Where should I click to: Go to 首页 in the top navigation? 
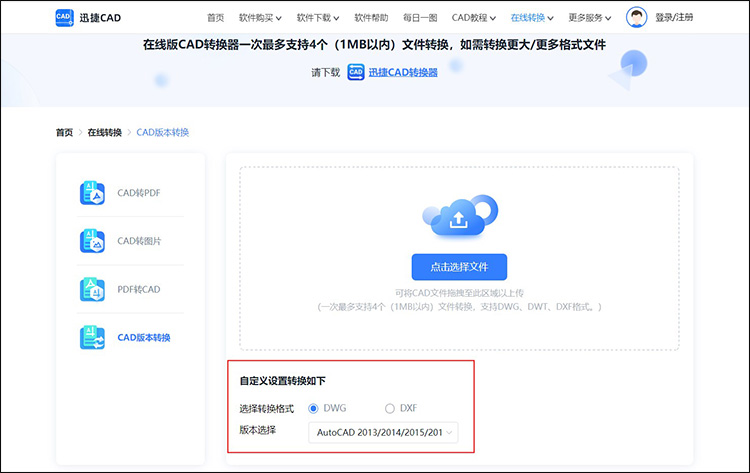tap(215, 18)
